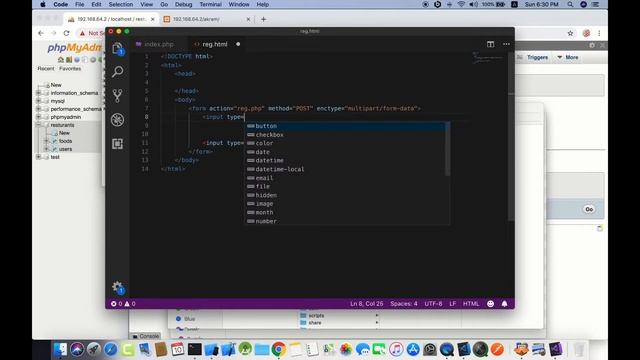
Task: Open Siri from the Dock
Action: pos(77,349)
